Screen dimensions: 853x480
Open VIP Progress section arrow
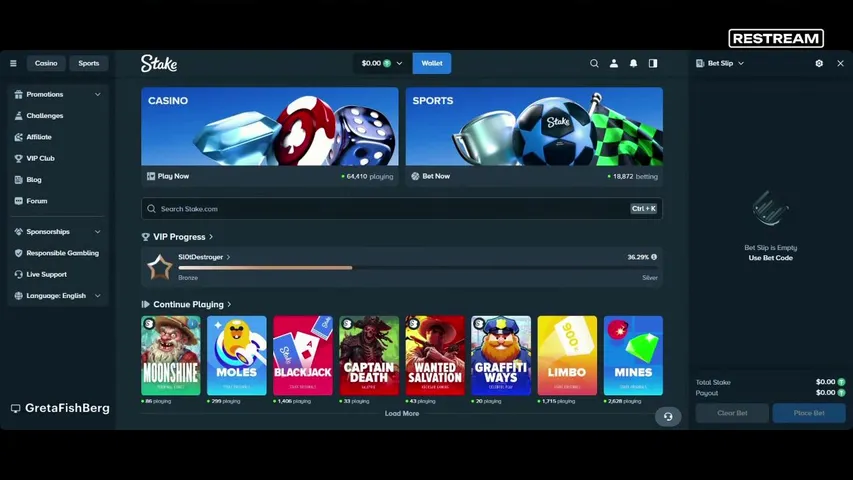[211, 237]
